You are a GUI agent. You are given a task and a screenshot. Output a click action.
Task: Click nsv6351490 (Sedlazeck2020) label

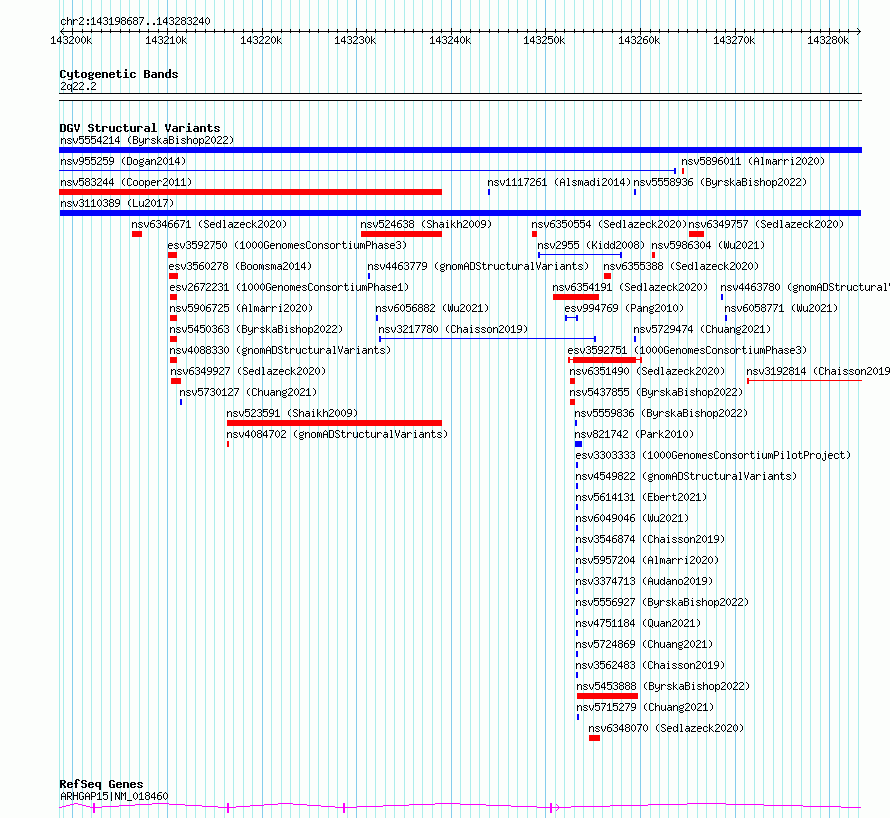coord(647,371)
